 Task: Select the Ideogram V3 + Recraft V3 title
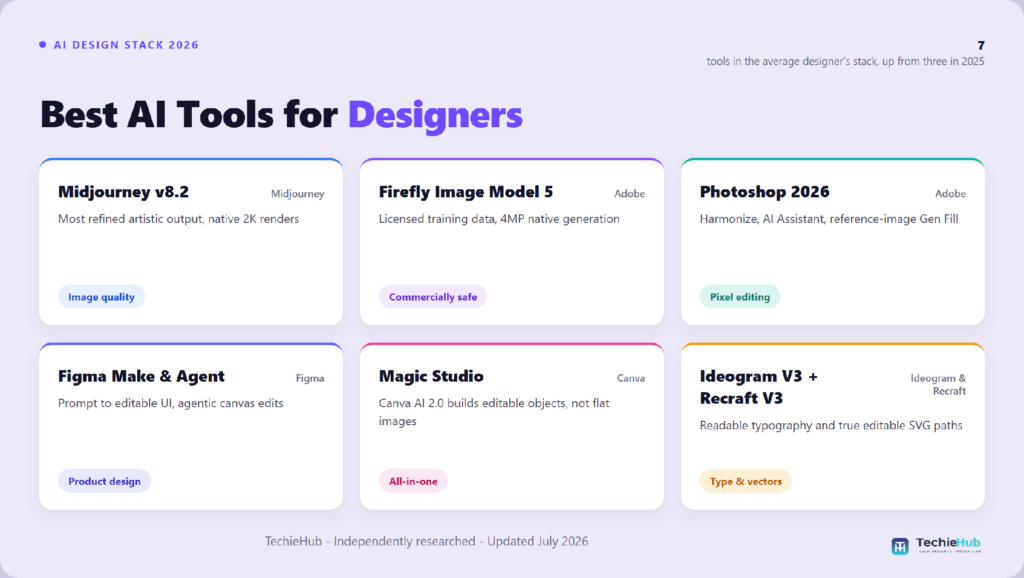[x=759, y=387]
